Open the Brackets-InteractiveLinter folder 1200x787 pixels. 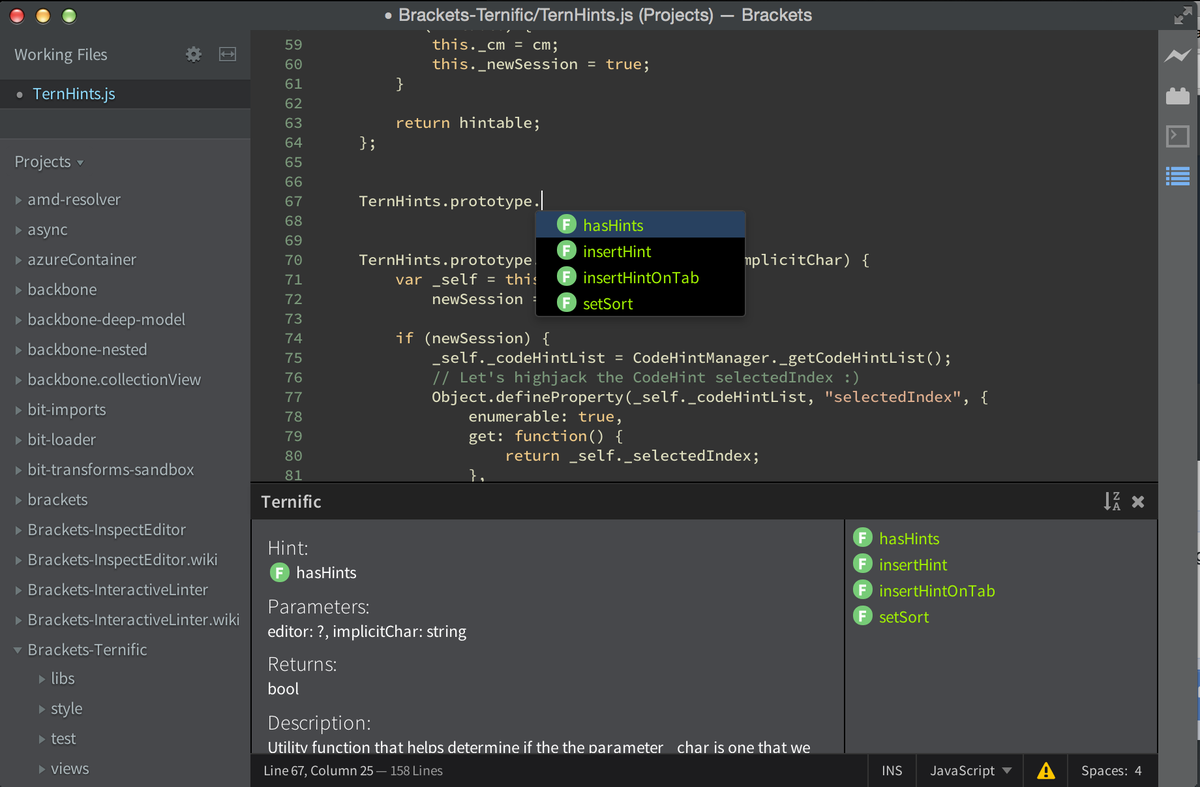[118, 590]
